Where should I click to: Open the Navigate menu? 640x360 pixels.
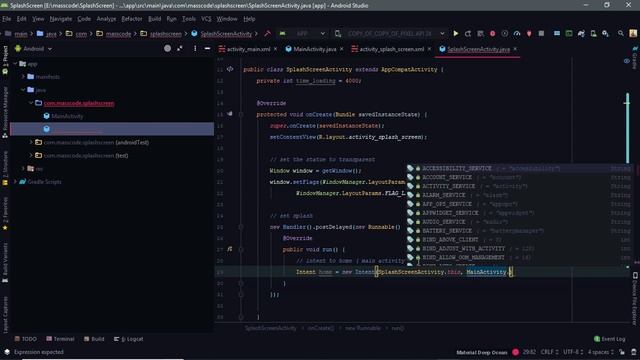pos(61,19)
